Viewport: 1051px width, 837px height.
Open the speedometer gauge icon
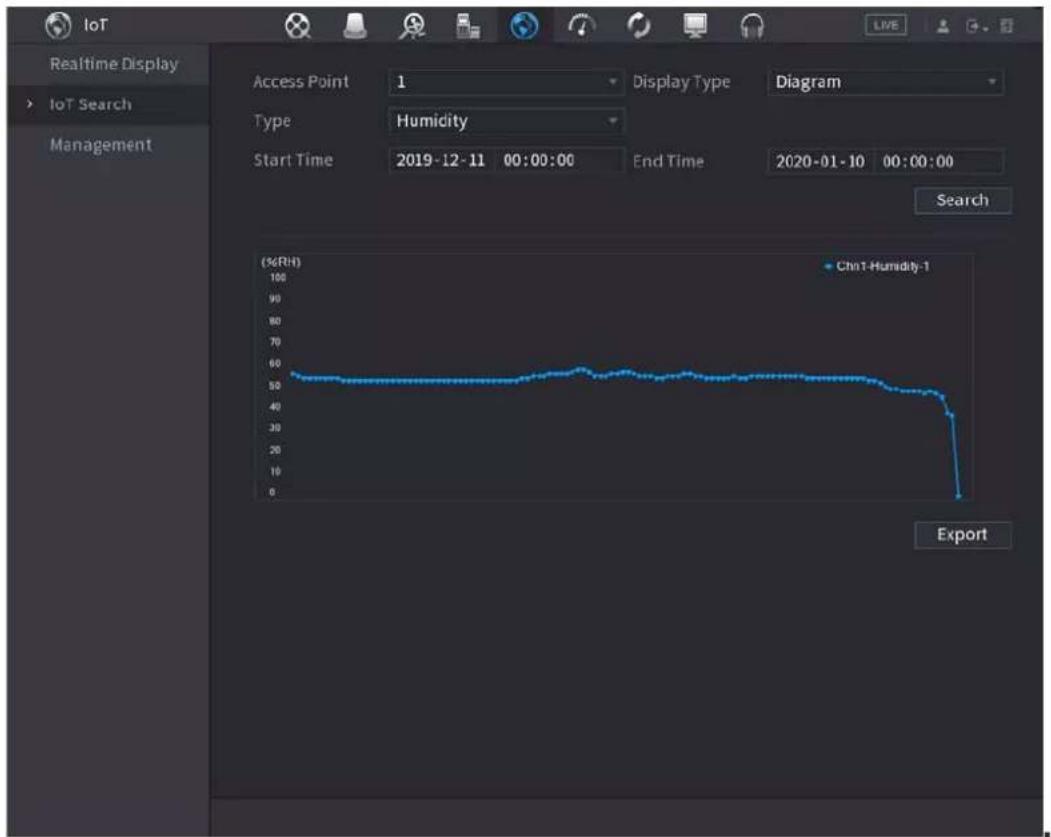coord(581,26)
